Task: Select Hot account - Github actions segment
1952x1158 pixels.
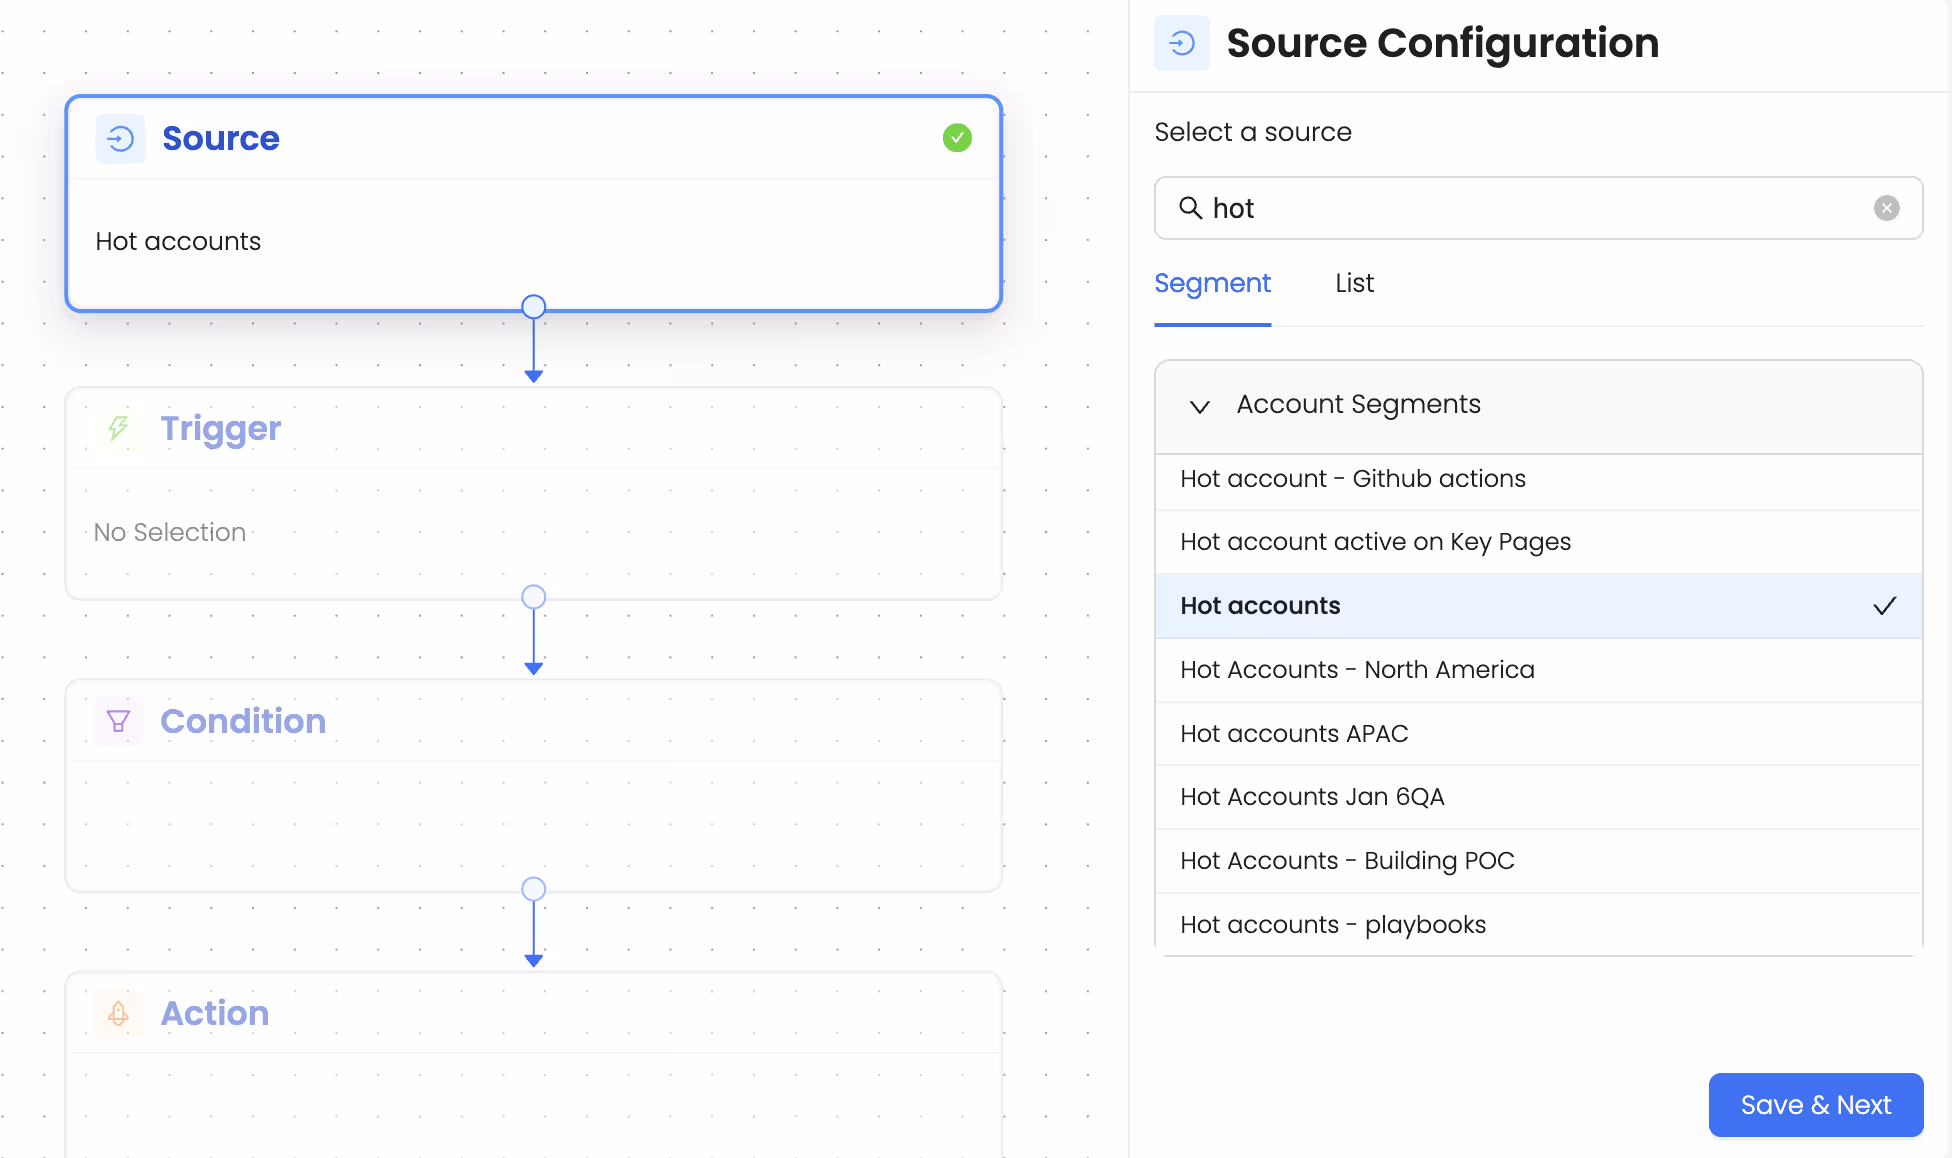Action: pyautogui.click(x=1352, y=478)
